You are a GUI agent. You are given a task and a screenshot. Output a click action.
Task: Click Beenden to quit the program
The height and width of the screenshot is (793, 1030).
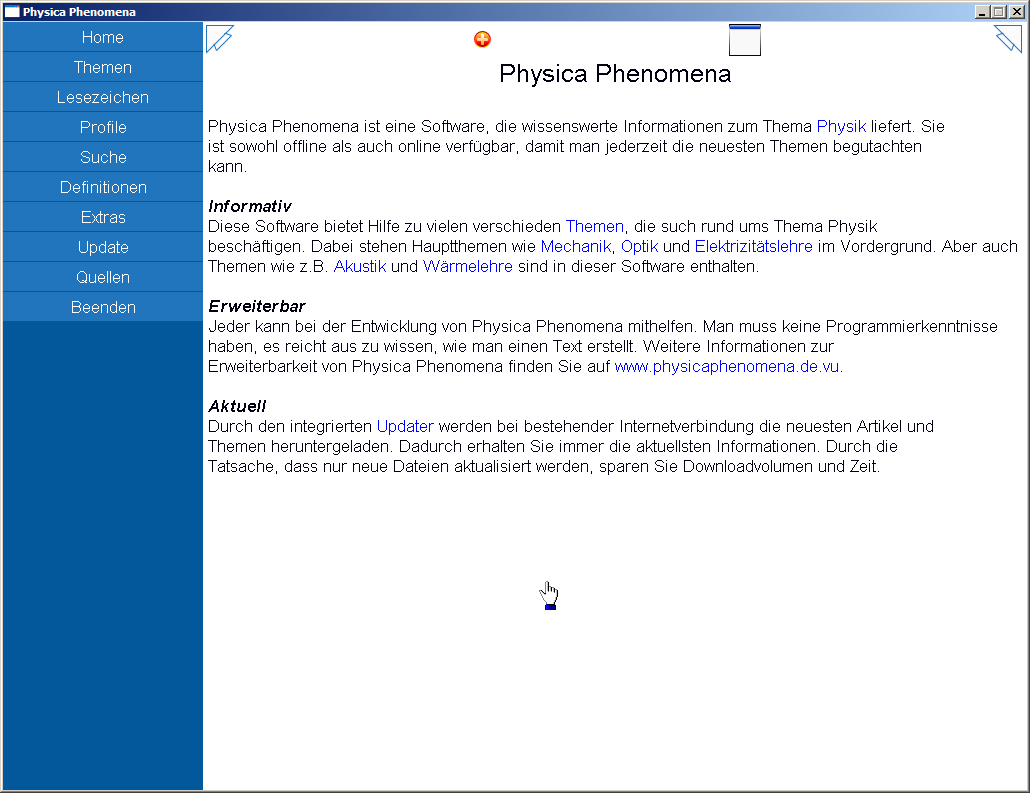tap(102, 307)
